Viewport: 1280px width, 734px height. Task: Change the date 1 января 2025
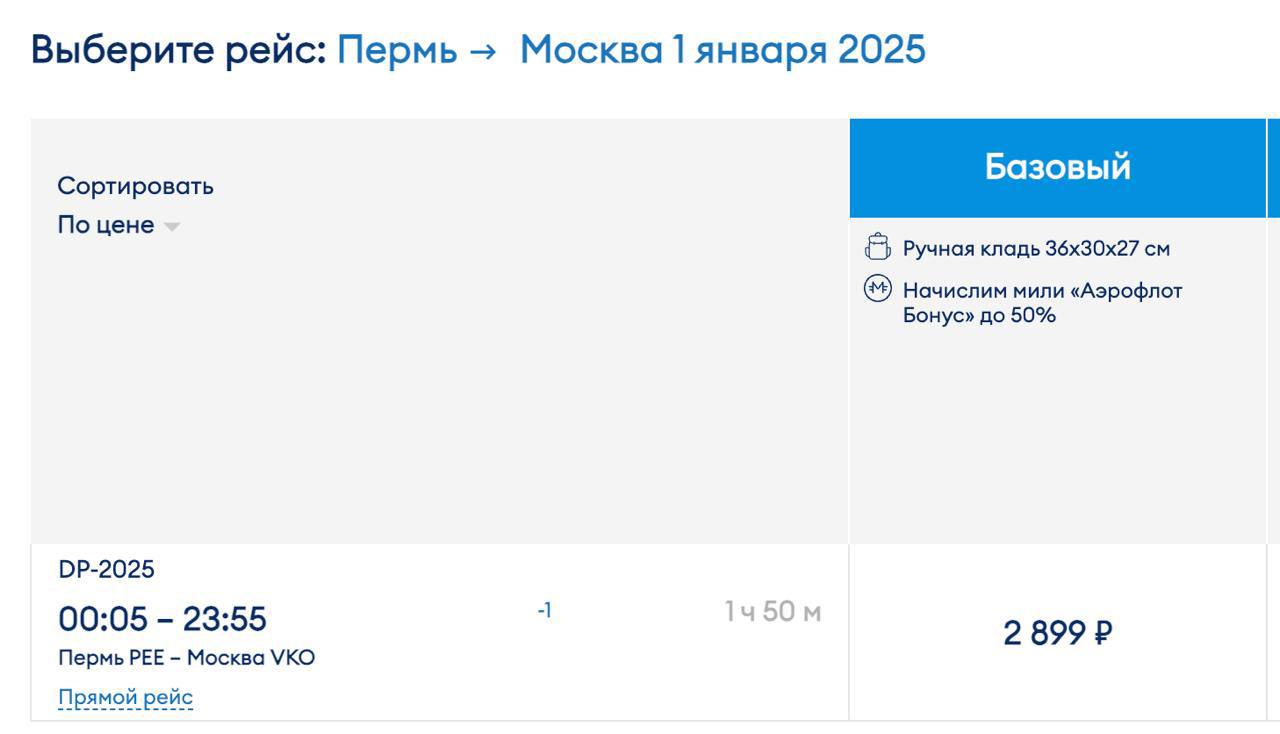click(799, 50)
